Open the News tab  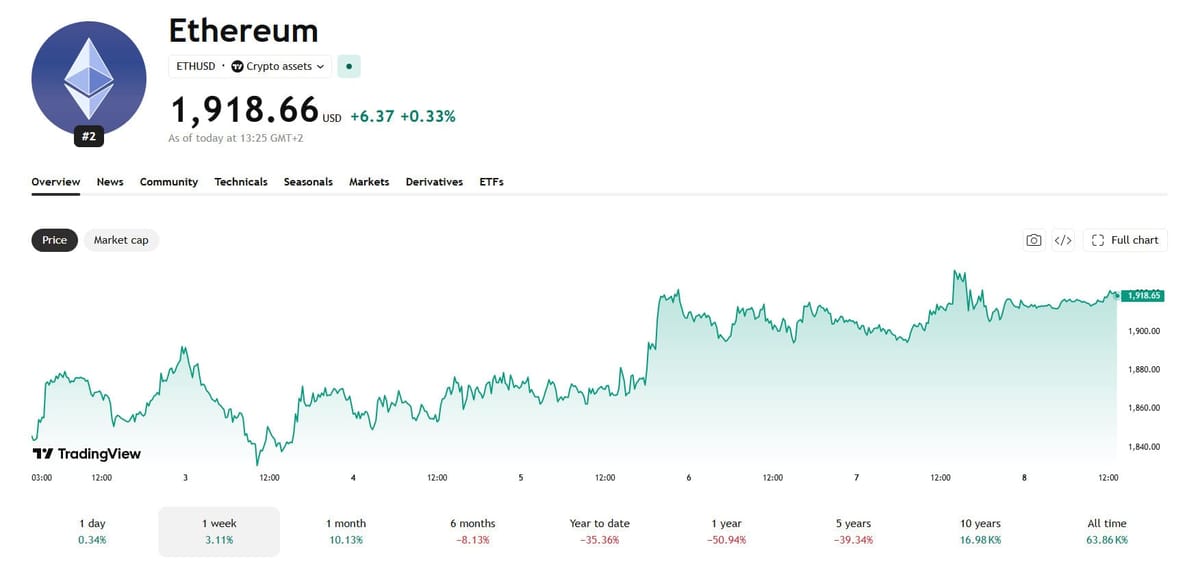(x=110, y=182)
